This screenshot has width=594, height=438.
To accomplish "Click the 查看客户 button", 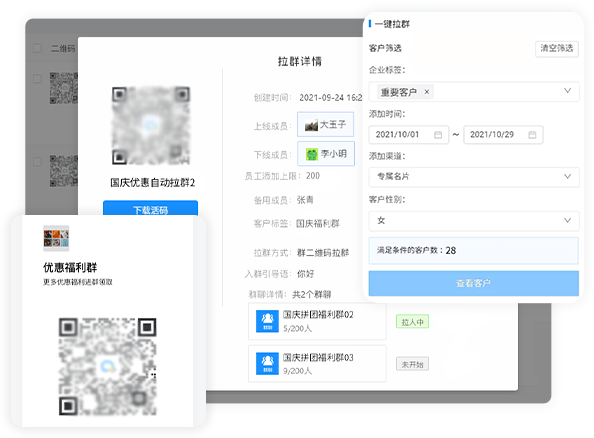I will pos(474,283).
